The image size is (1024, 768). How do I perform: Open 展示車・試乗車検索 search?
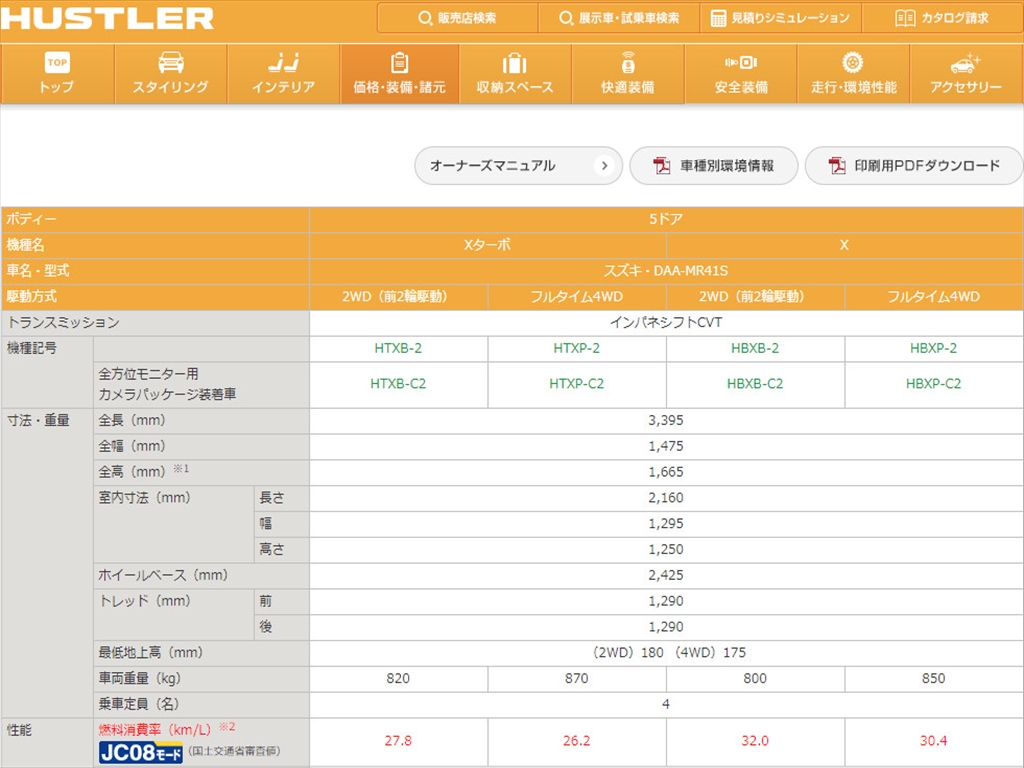tap(619, 18)
